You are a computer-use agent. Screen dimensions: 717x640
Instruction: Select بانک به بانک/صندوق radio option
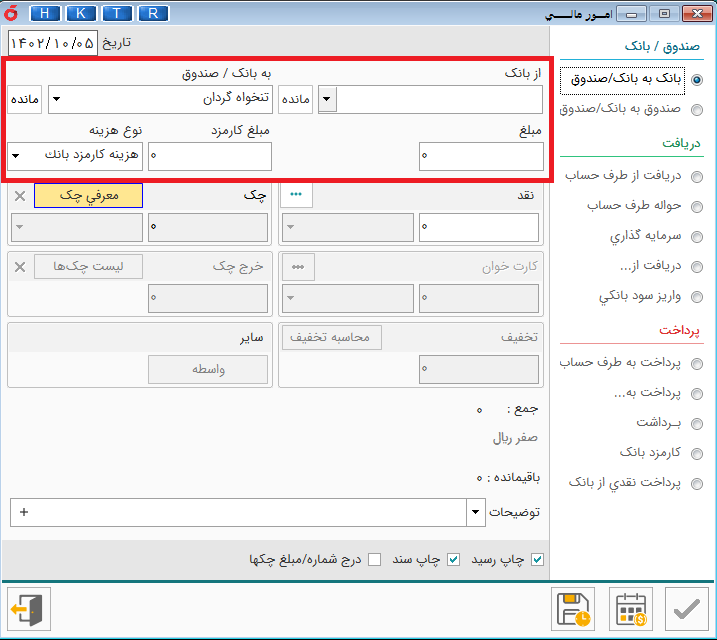pyautogui.click(x=696, y=80)
